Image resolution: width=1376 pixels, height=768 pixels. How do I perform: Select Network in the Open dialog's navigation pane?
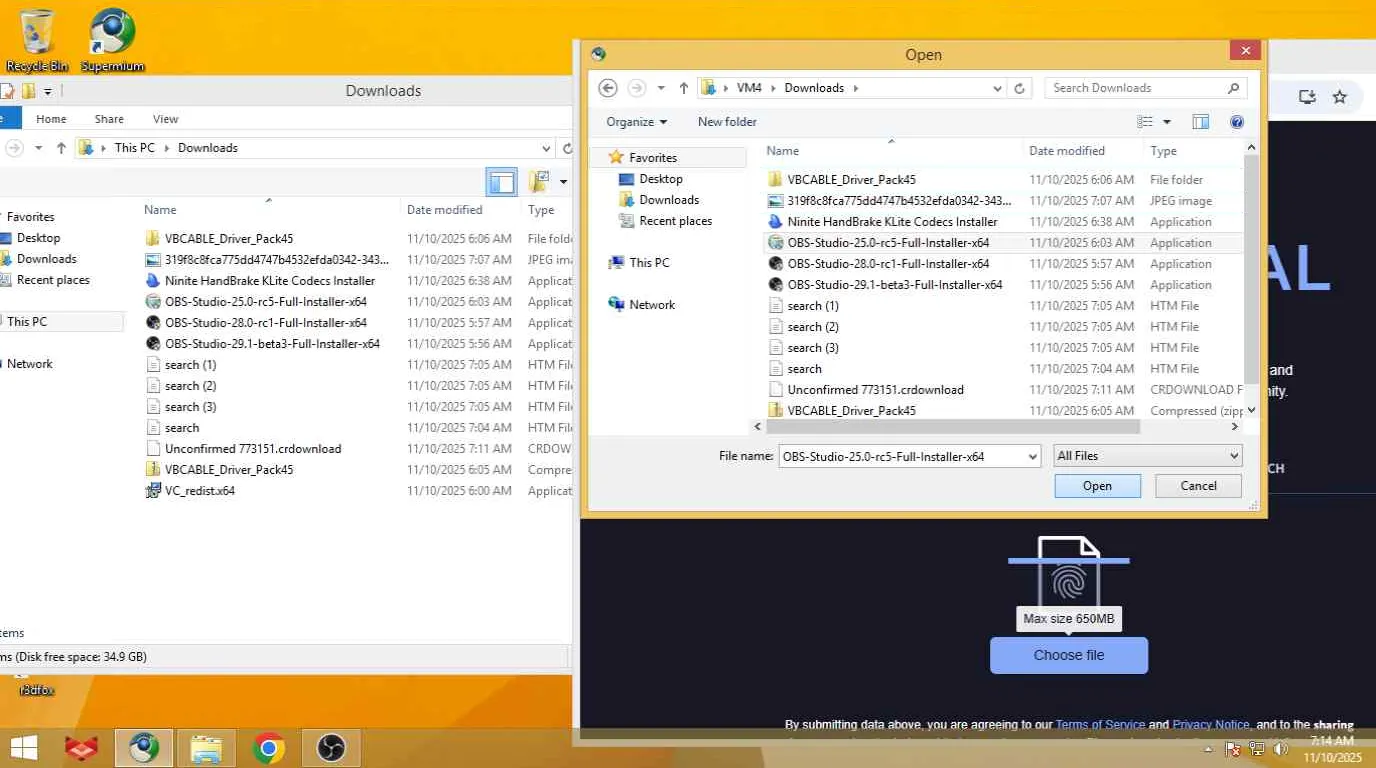point(652,305)
